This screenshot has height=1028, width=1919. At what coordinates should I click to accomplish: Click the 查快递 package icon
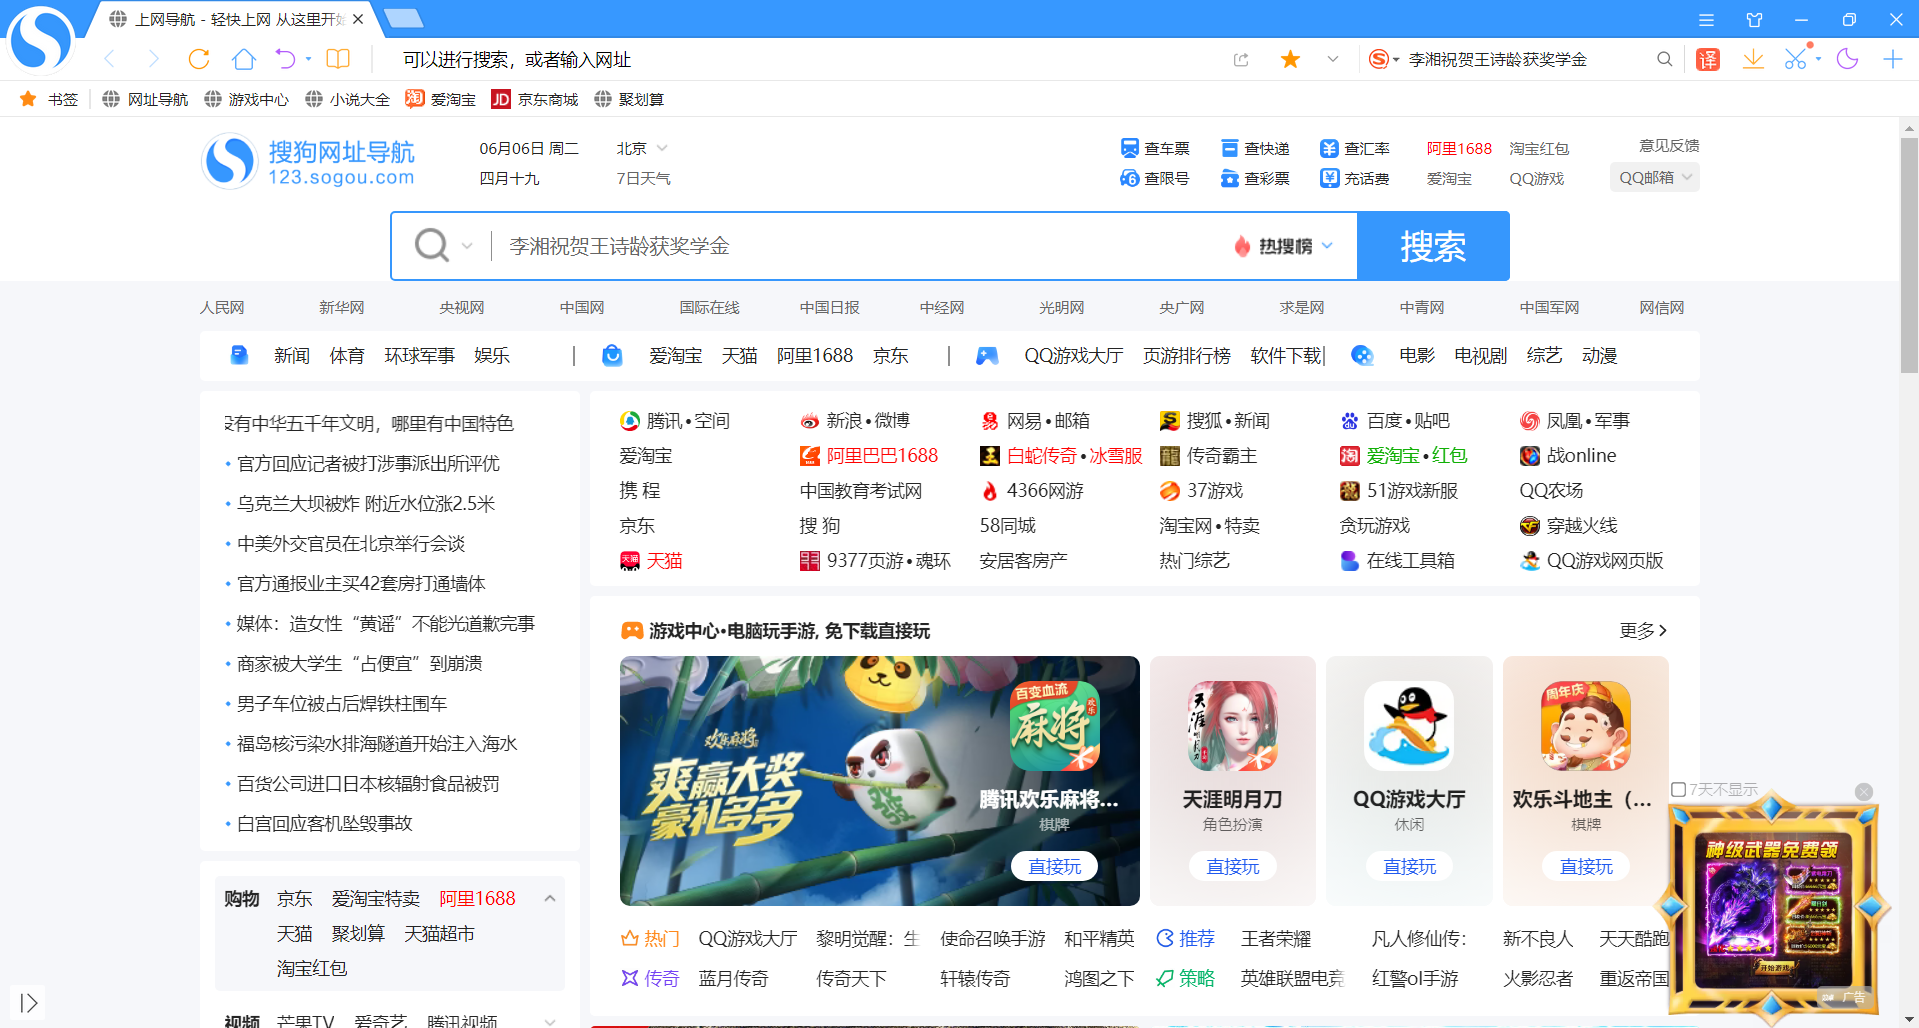click(1229, 148)
